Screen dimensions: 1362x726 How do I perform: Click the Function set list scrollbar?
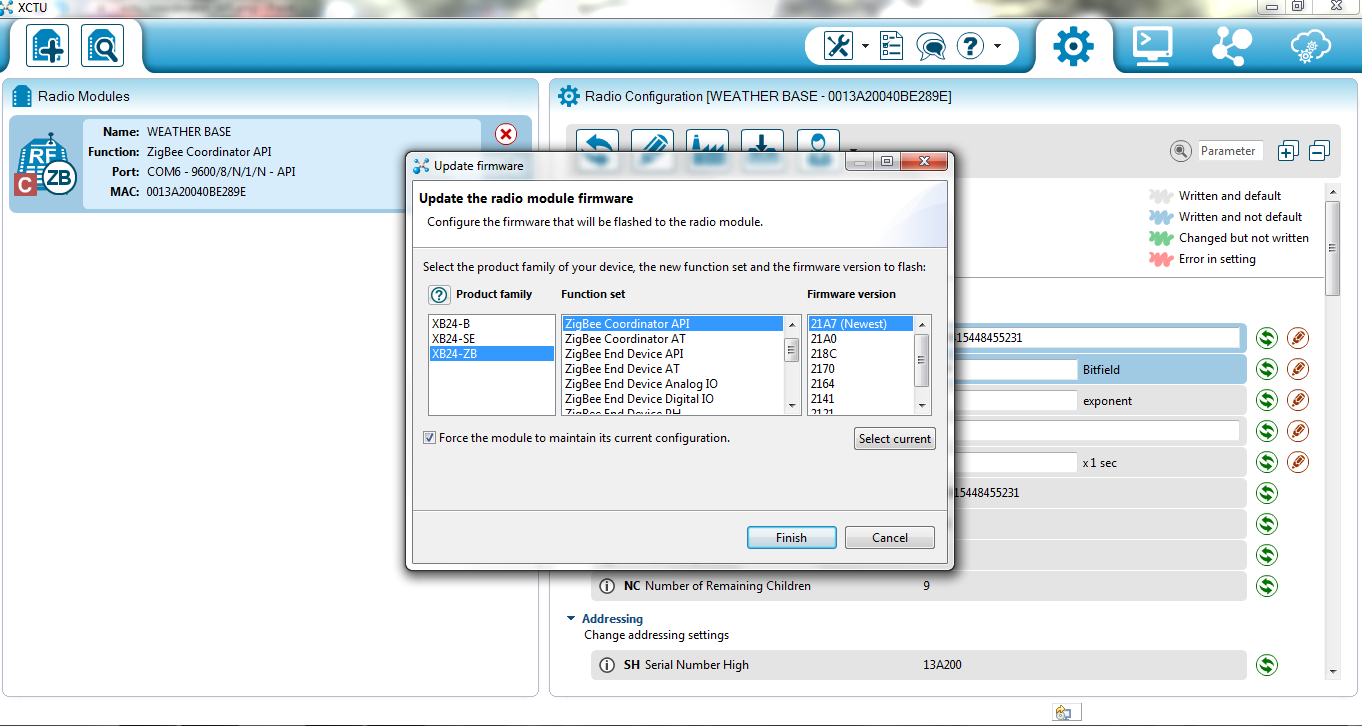[x=792, y=350]
